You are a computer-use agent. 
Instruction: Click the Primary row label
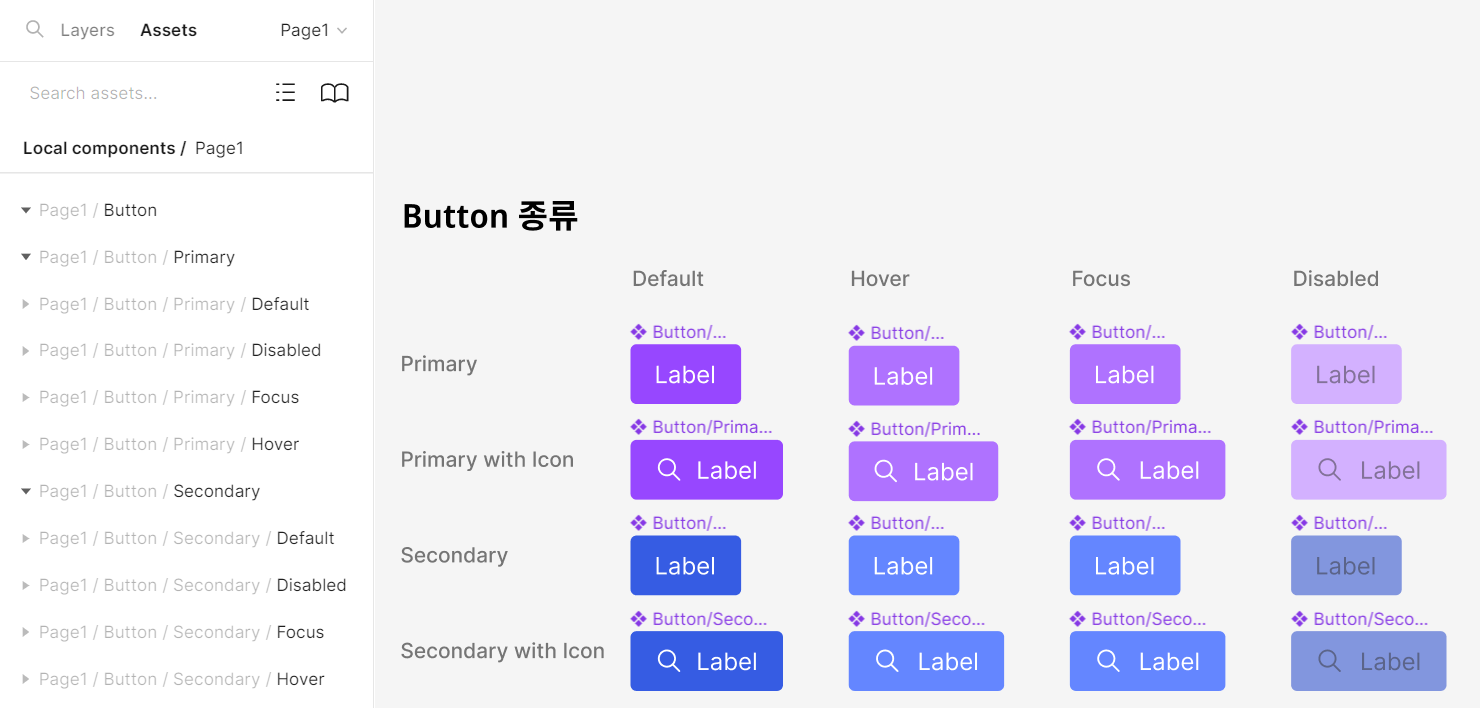(x=439, y=364)
